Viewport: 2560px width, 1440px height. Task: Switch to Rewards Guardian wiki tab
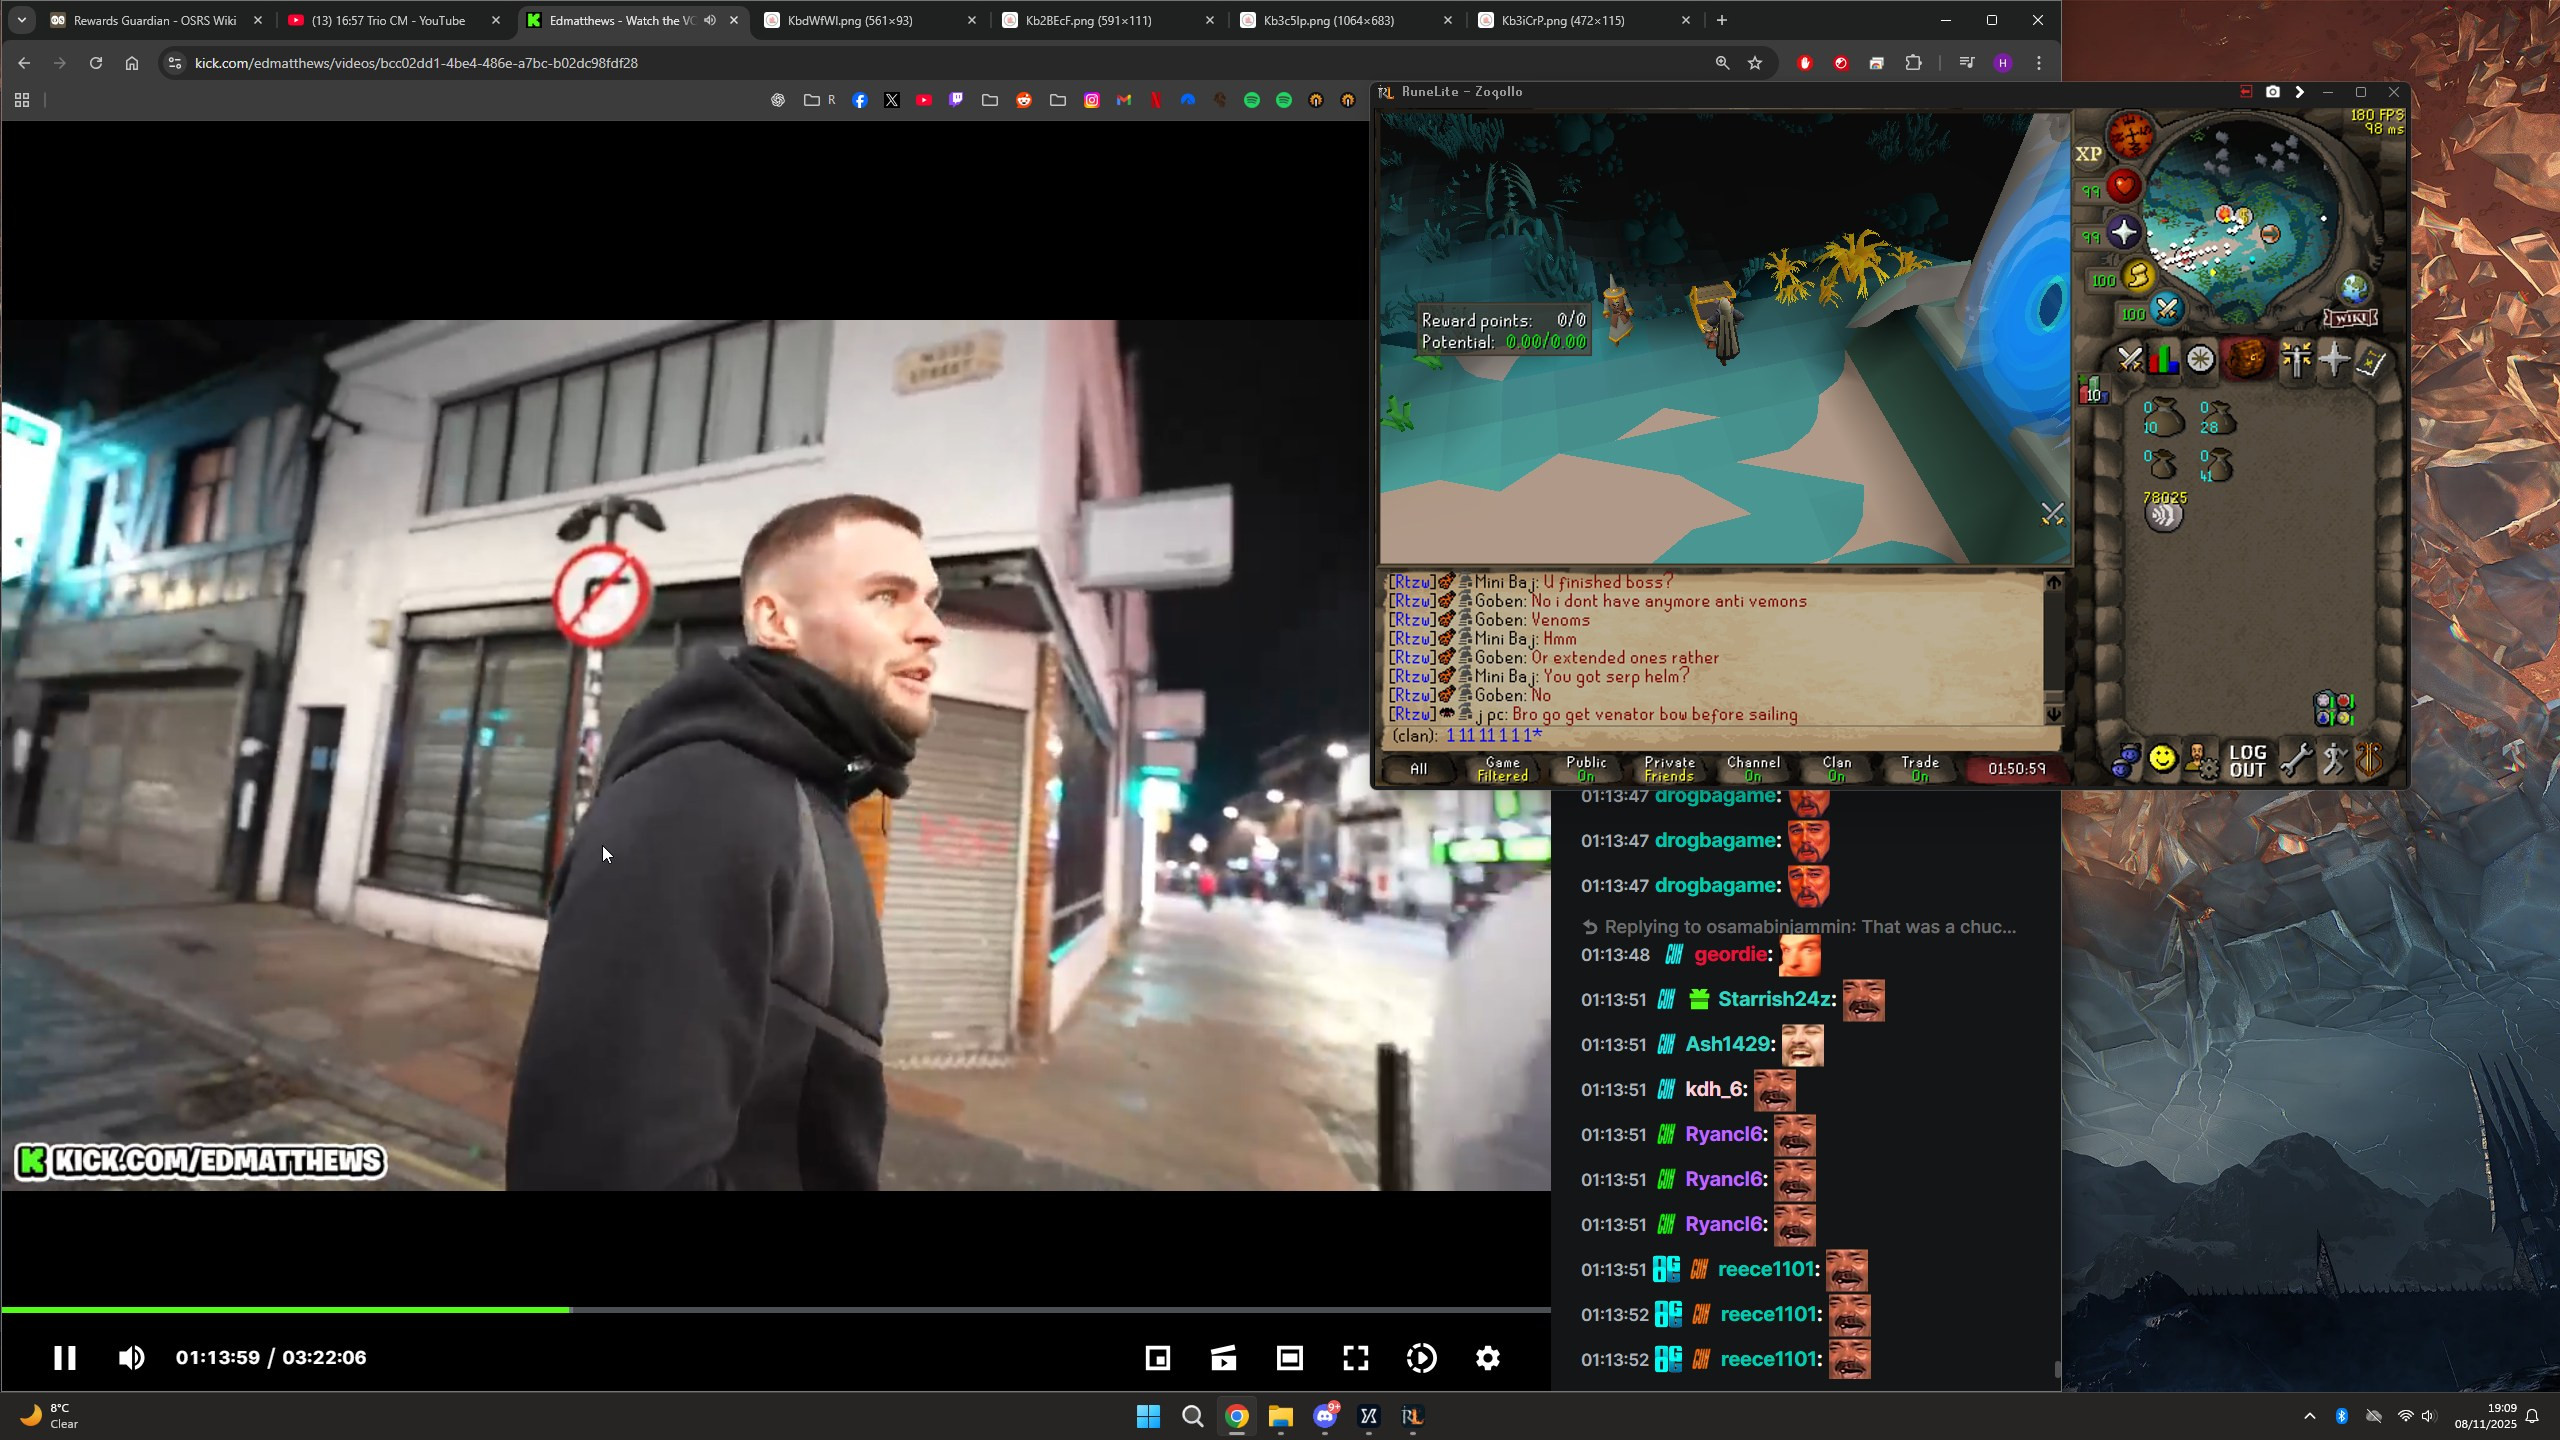click(x=155, y=20)
